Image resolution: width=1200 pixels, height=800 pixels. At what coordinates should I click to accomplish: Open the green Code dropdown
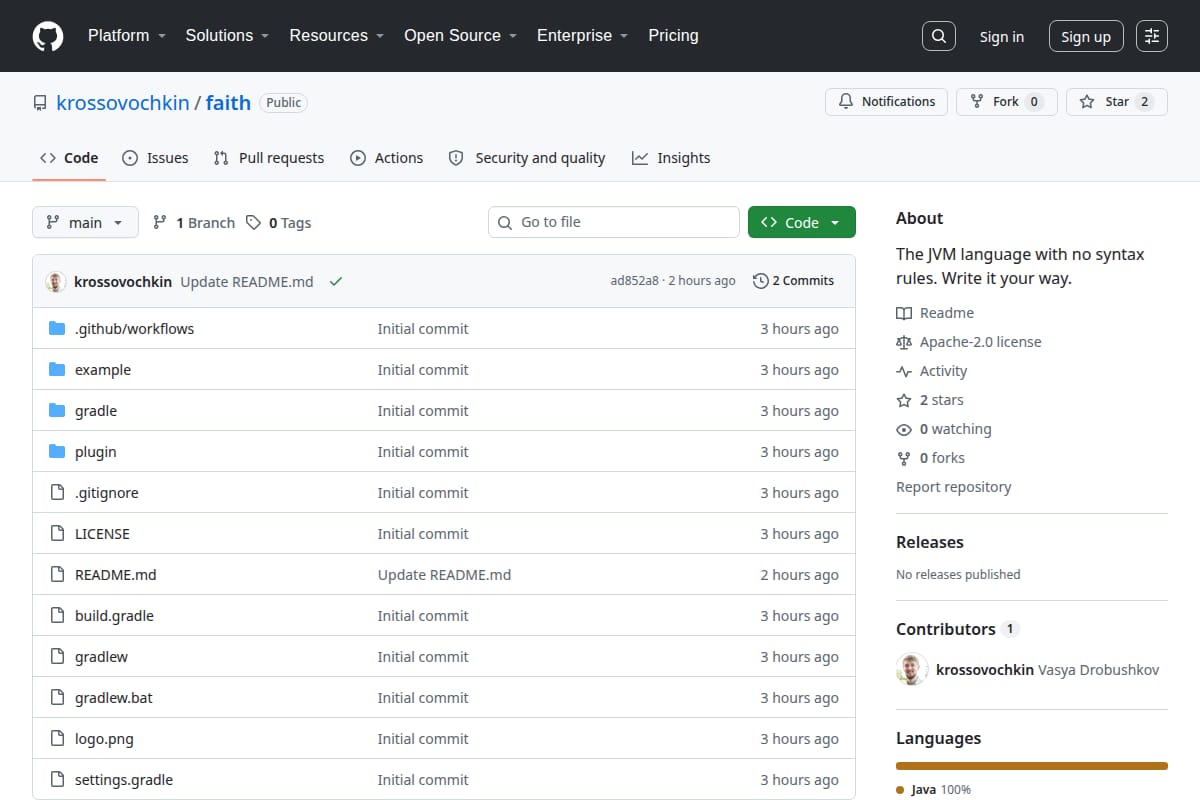(802, 223)
